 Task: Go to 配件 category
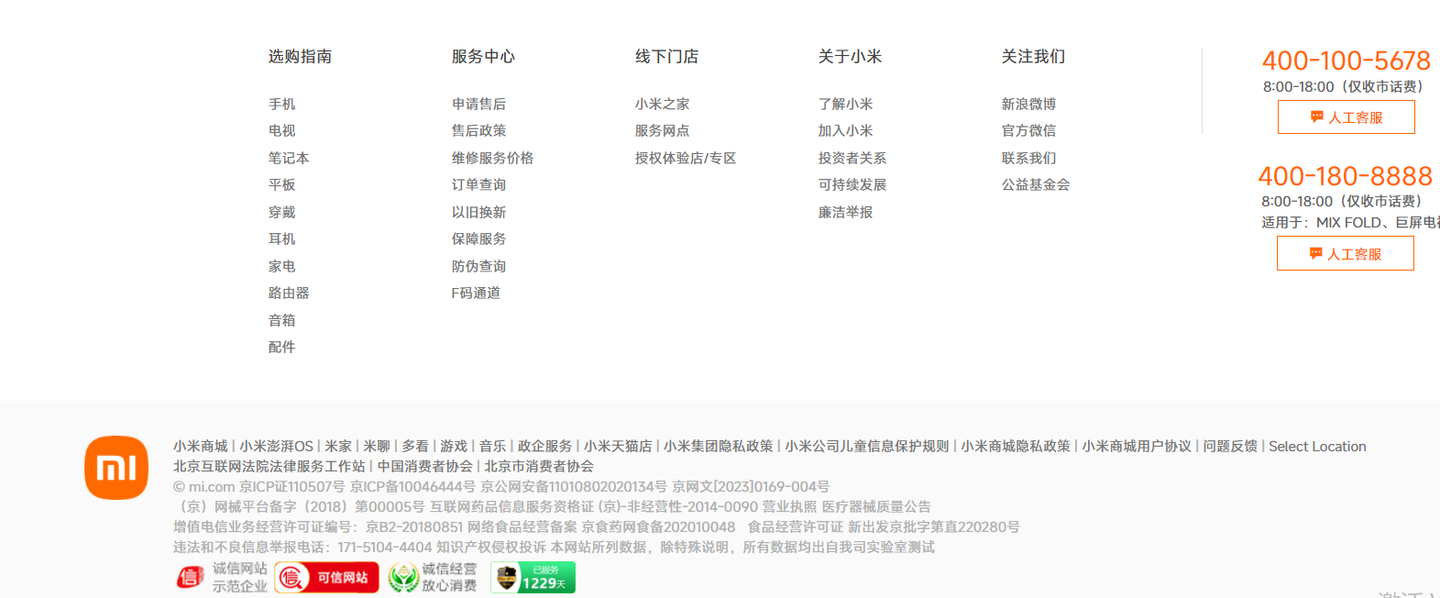(282, 347)
